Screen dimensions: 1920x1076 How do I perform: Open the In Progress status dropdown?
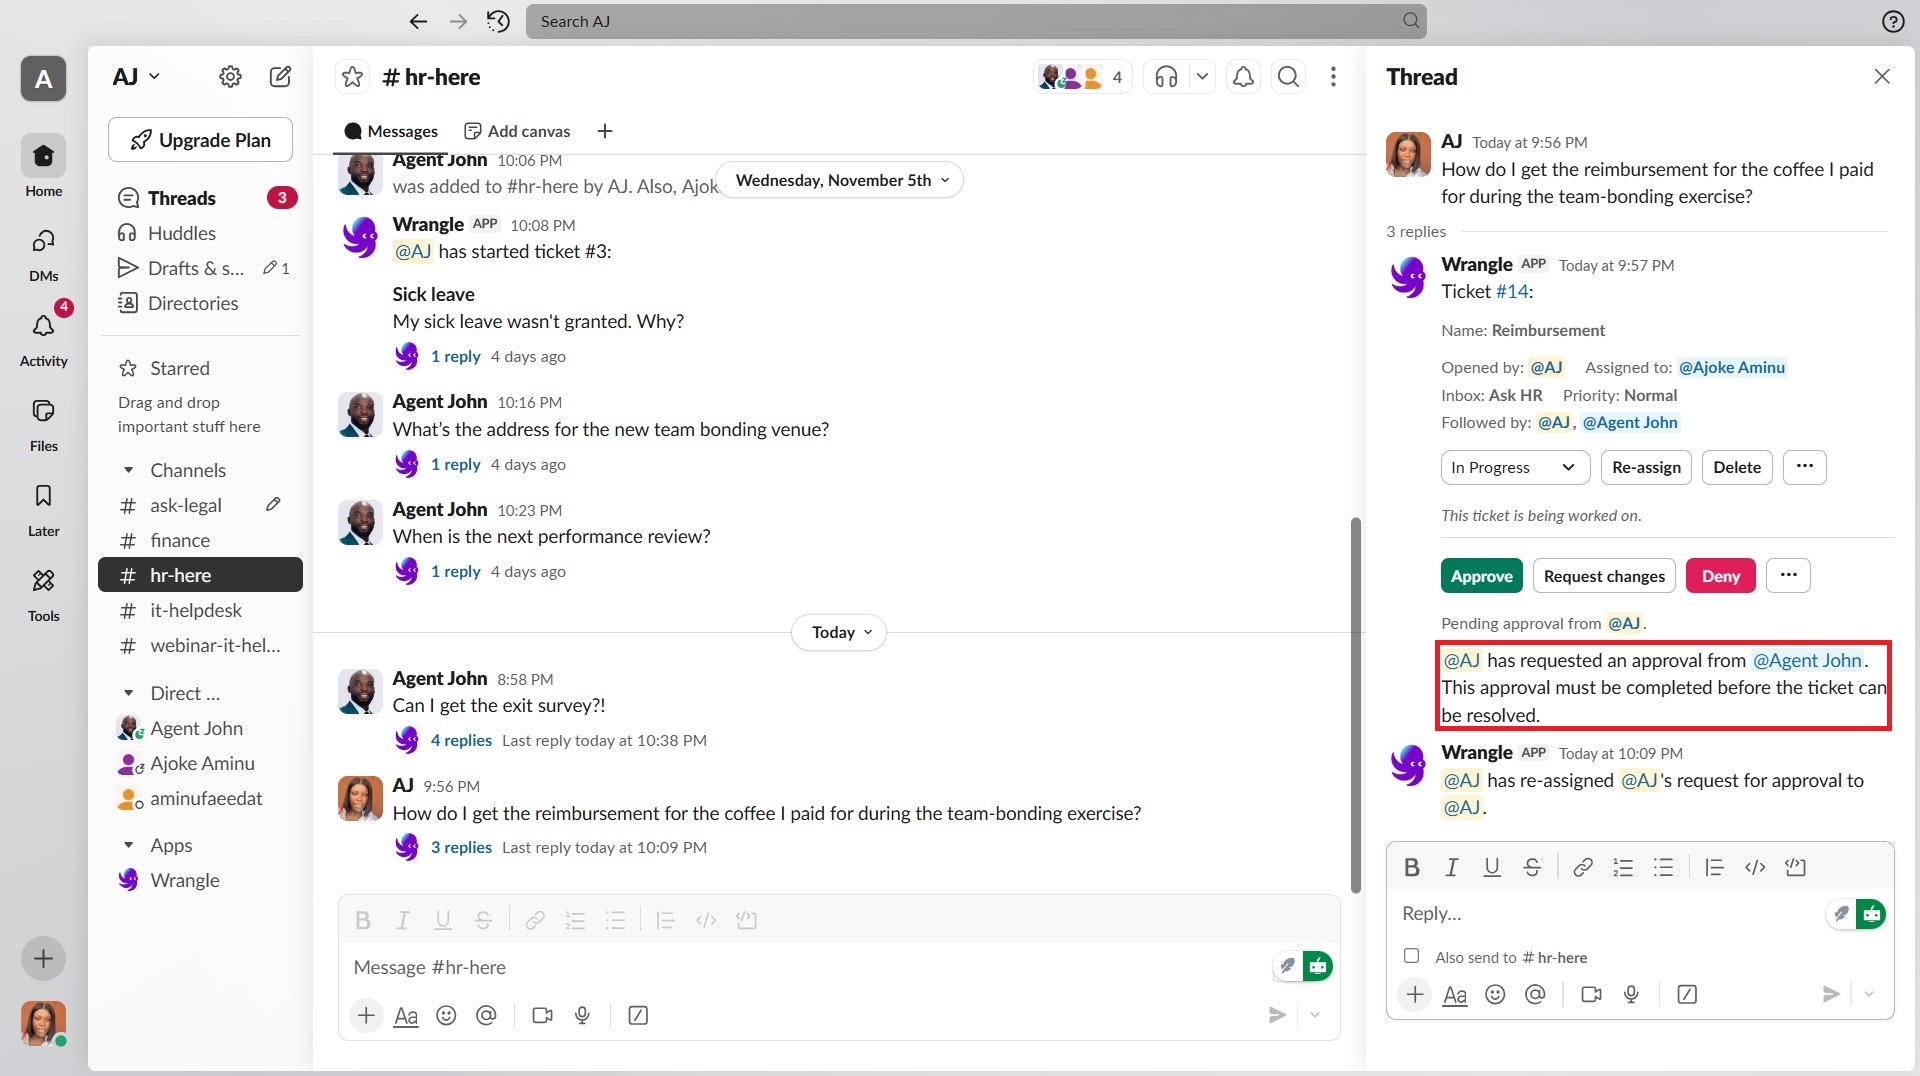(x=1512, y=467)
